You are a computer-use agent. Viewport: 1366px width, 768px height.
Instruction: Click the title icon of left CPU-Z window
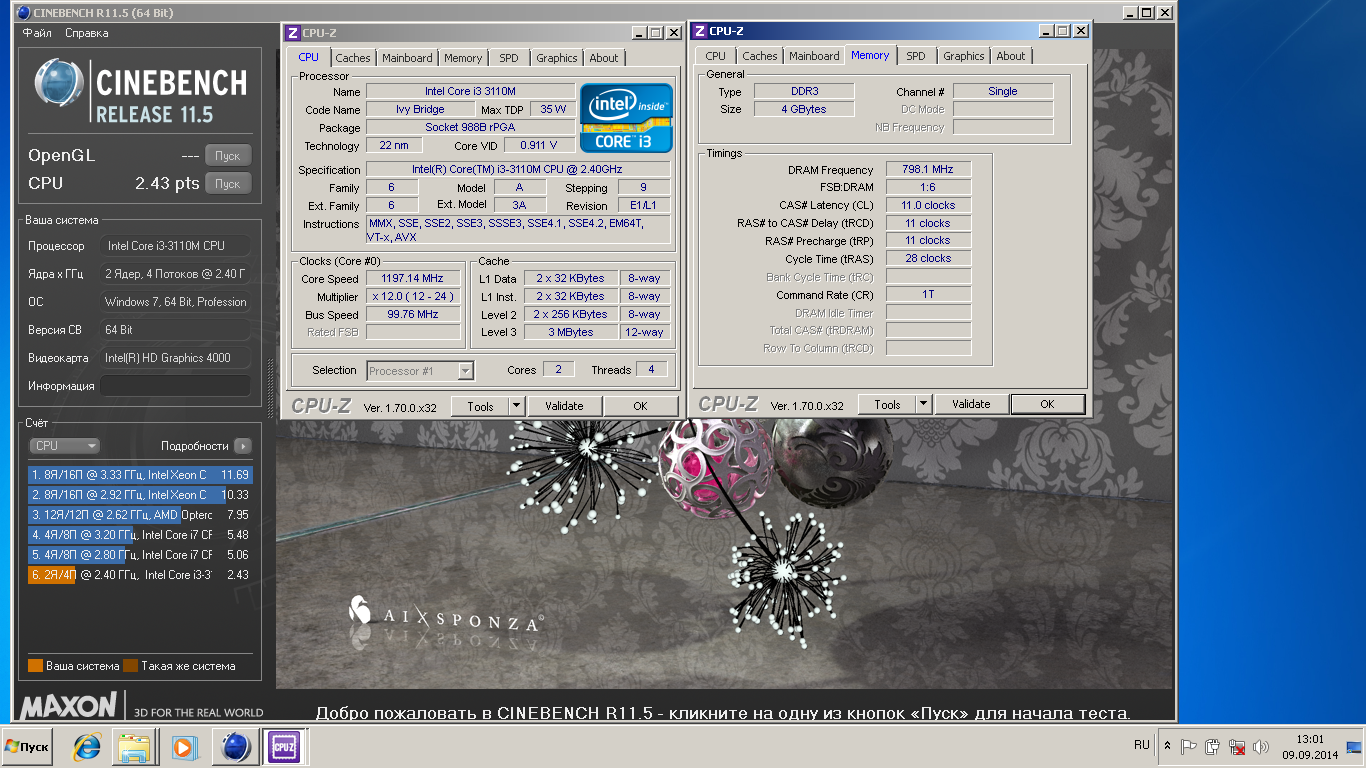[291, 33]
